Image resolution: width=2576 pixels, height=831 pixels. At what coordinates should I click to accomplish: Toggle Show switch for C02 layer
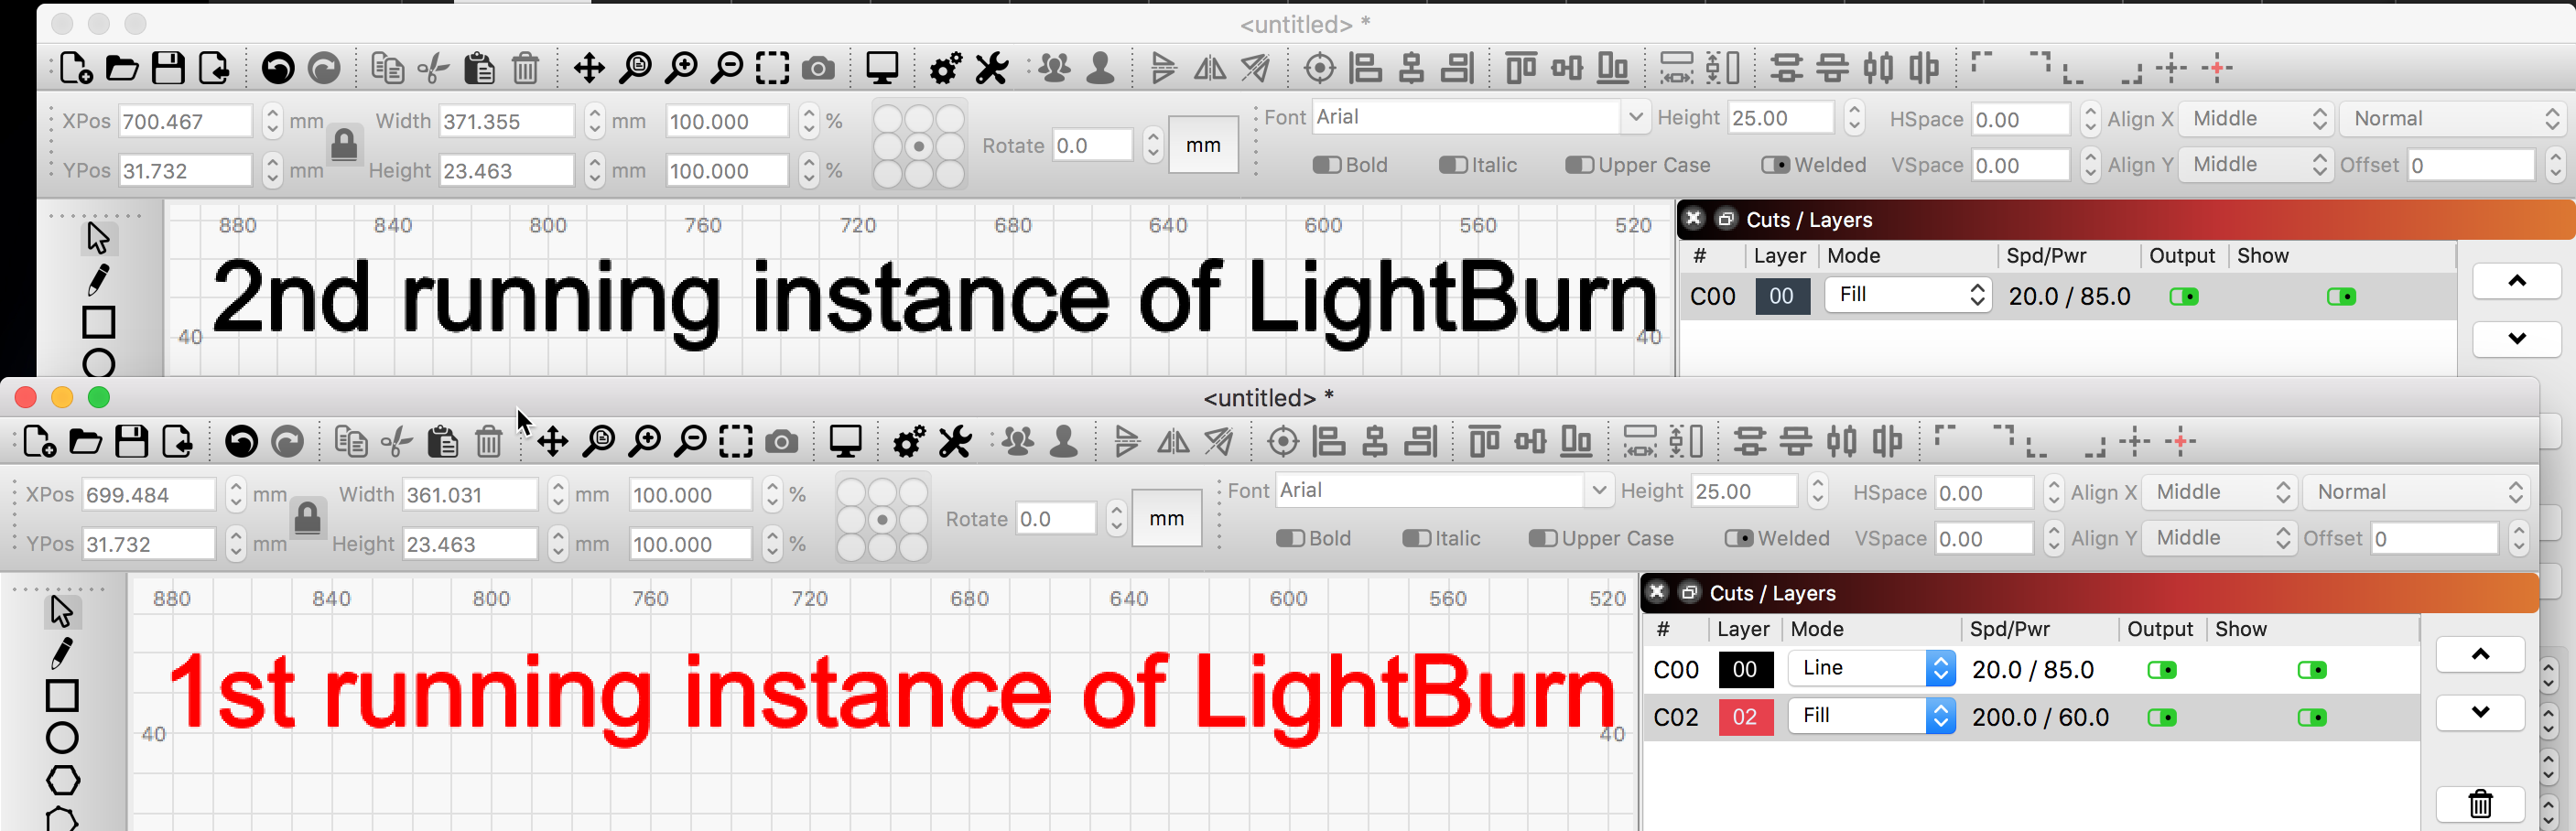(x=2312, y=717)
